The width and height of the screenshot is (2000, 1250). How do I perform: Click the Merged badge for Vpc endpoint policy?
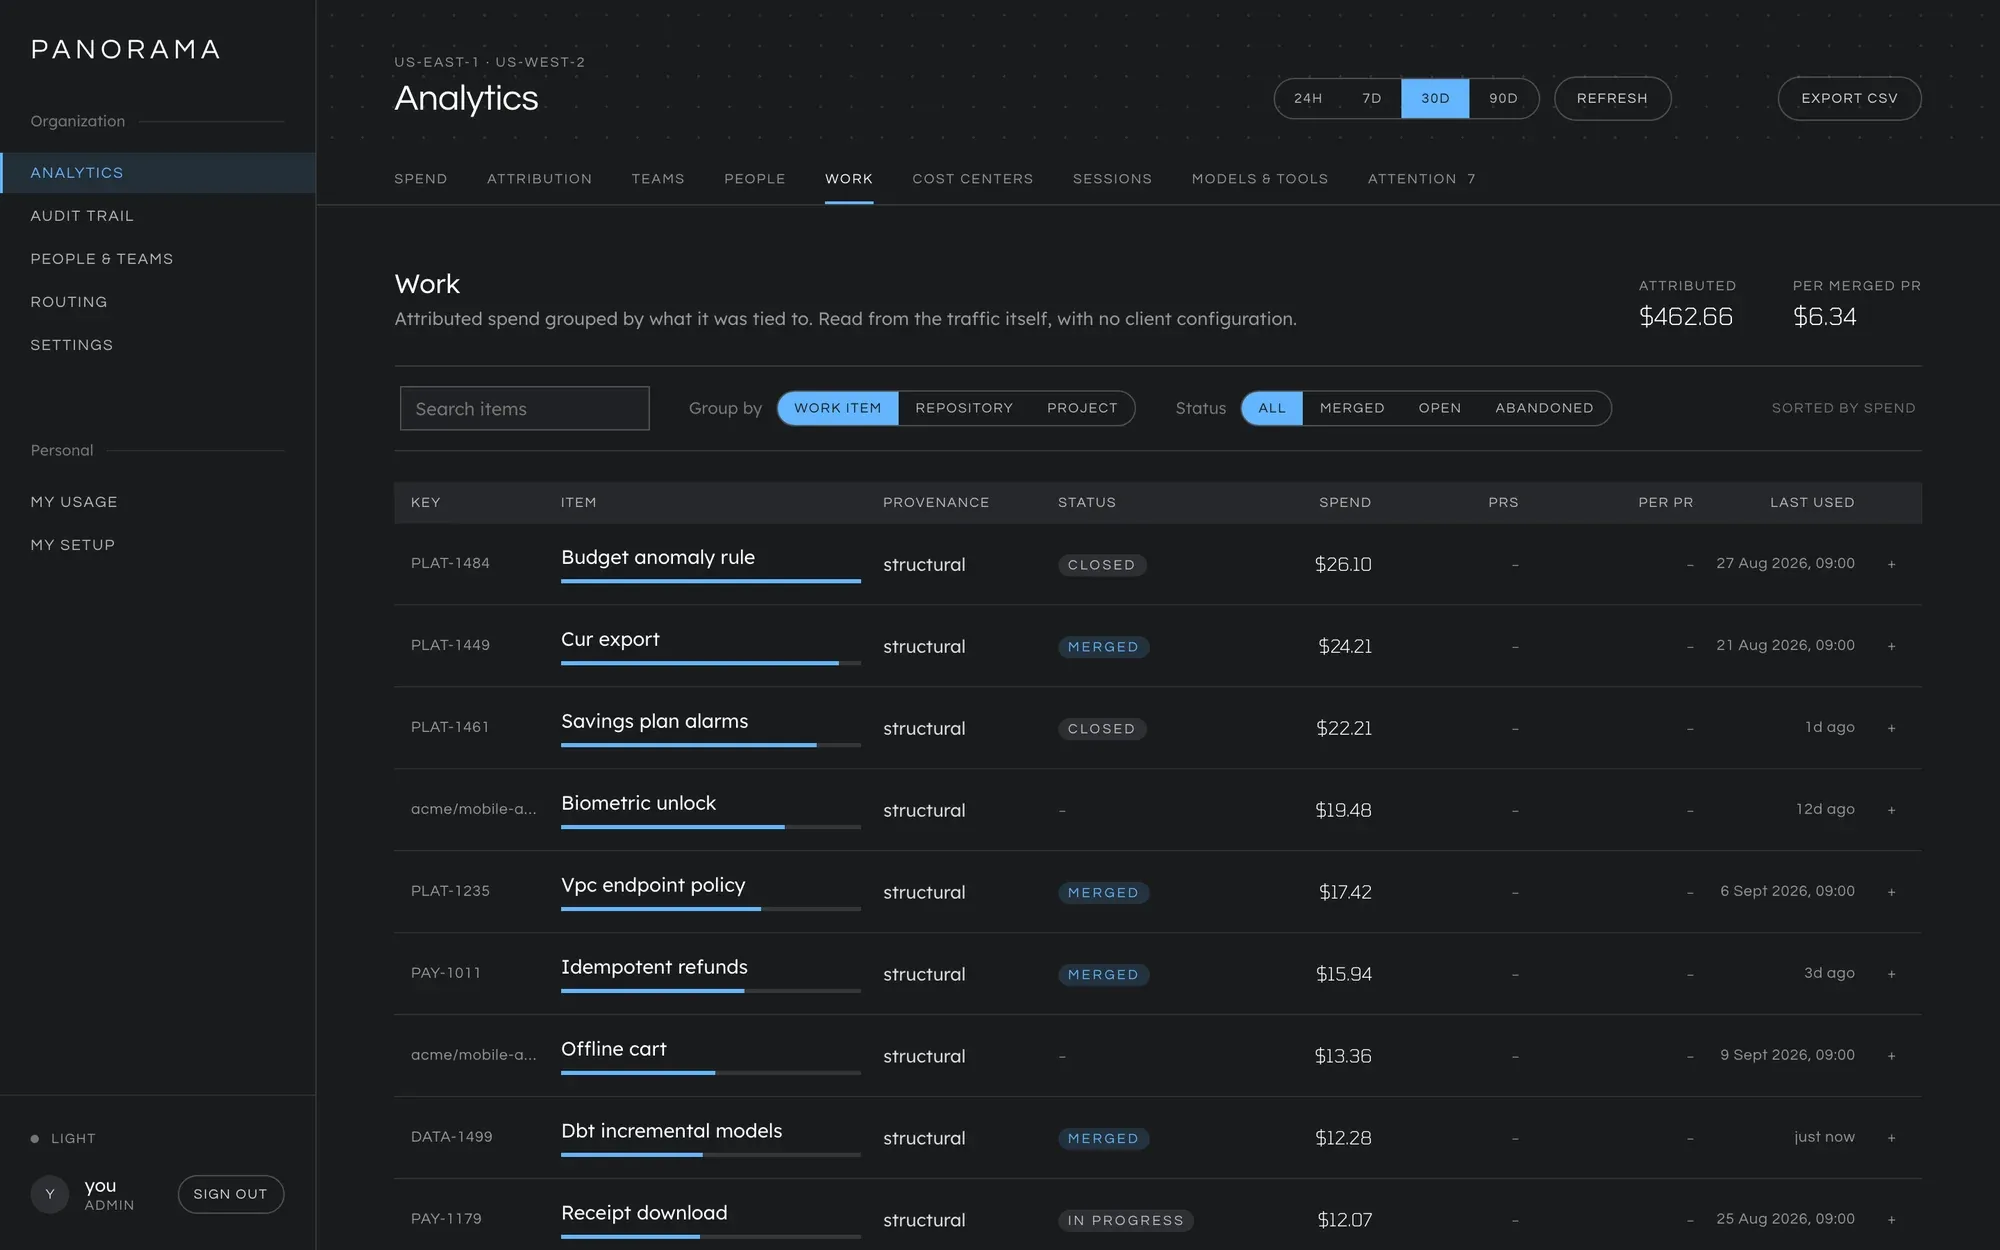click(1103, 893)
